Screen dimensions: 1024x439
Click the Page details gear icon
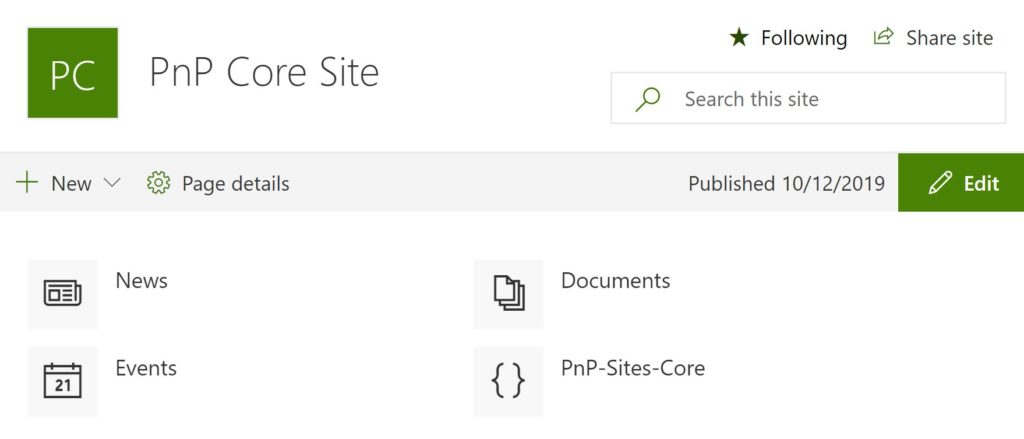pyautogui.click(x=158, y=183)
